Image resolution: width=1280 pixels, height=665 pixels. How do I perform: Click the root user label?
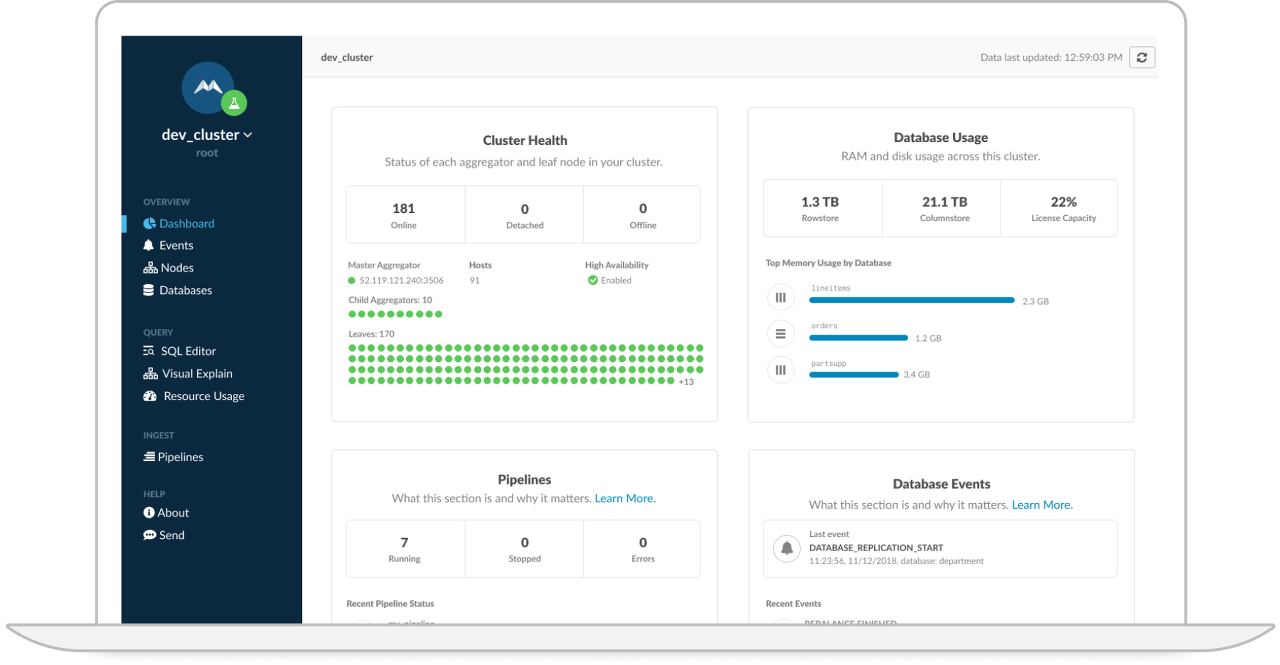pyautogui.click(x=207, y=153)
